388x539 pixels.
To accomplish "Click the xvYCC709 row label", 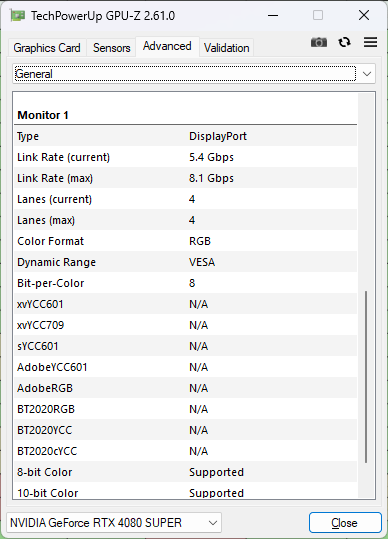I will [x=41, y=325].
